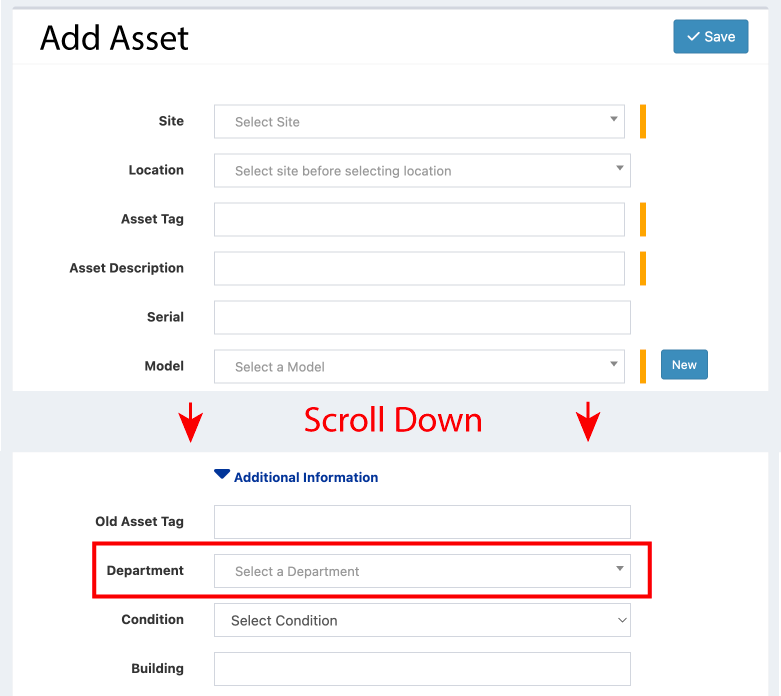
Task: Click the Model field label
Action: tap(164, 366)
